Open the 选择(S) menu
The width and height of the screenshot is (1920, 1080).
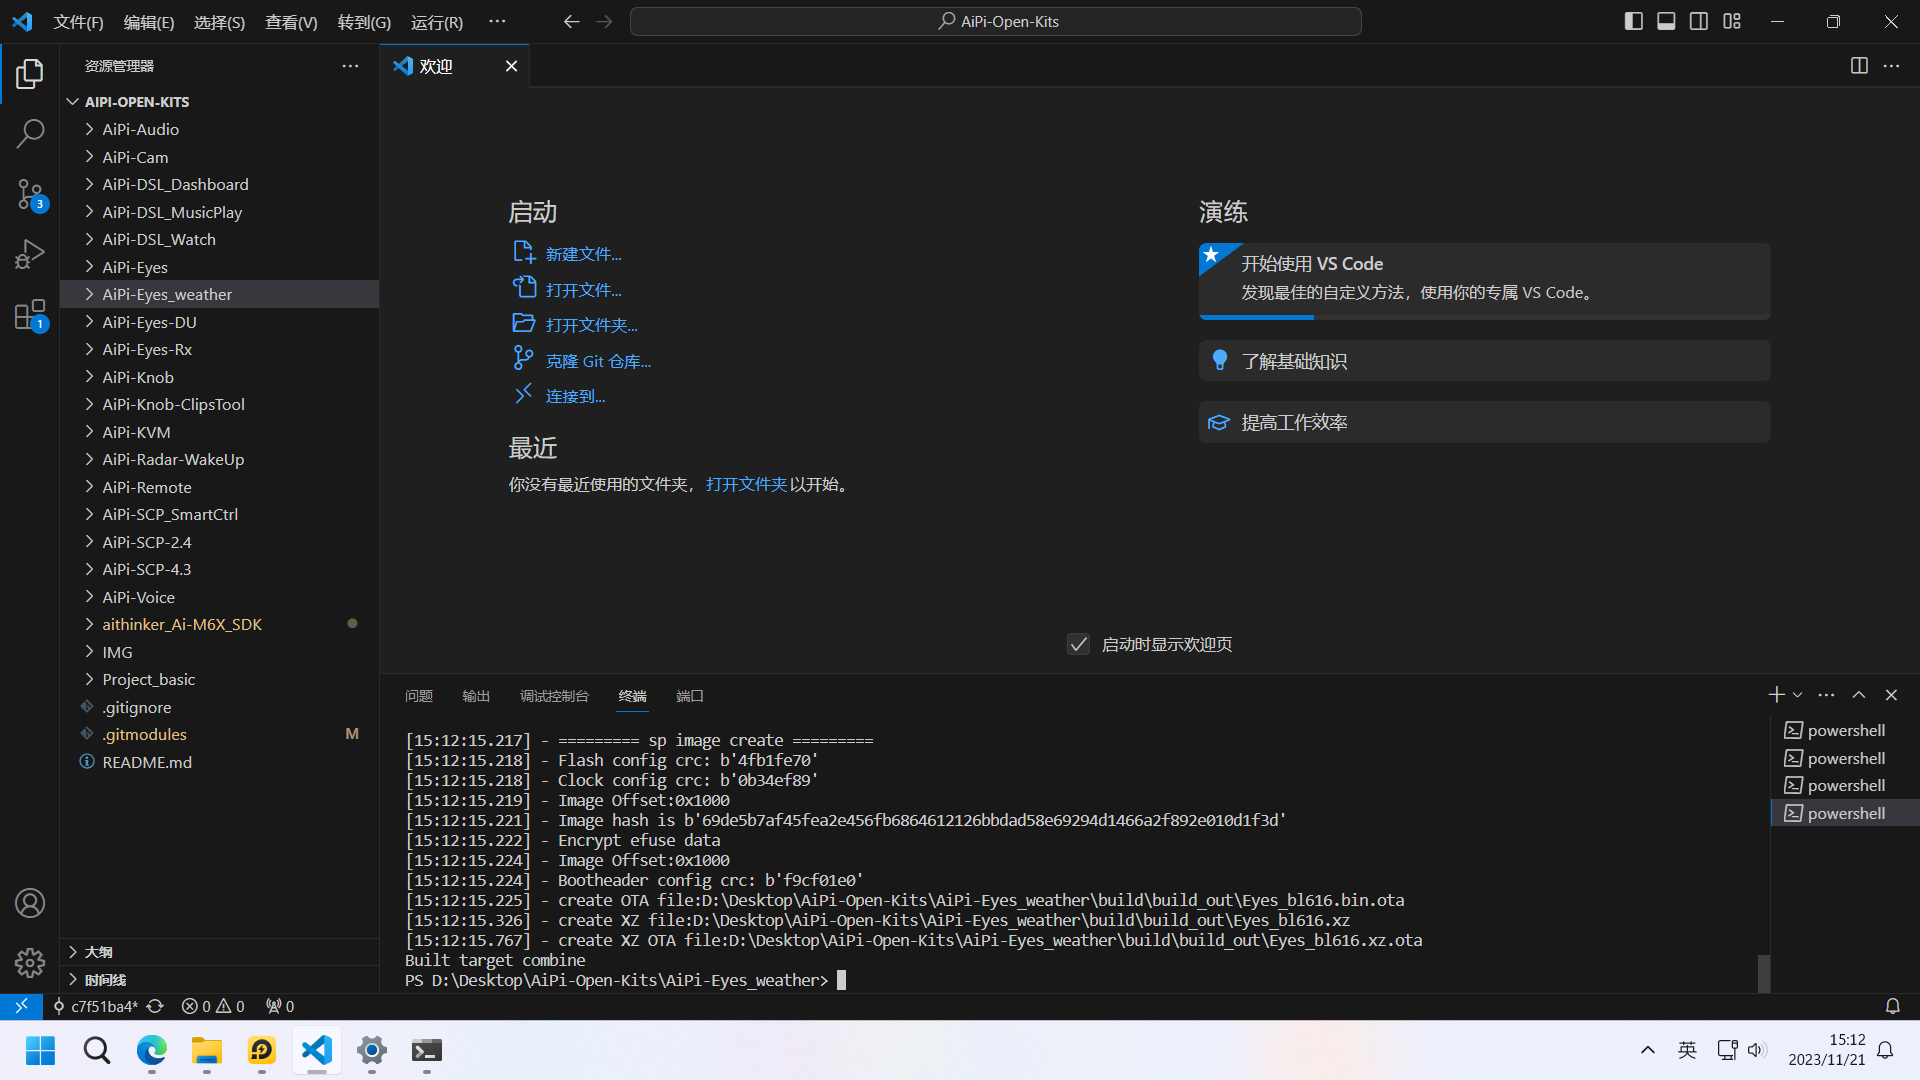(x=219, y=22)
